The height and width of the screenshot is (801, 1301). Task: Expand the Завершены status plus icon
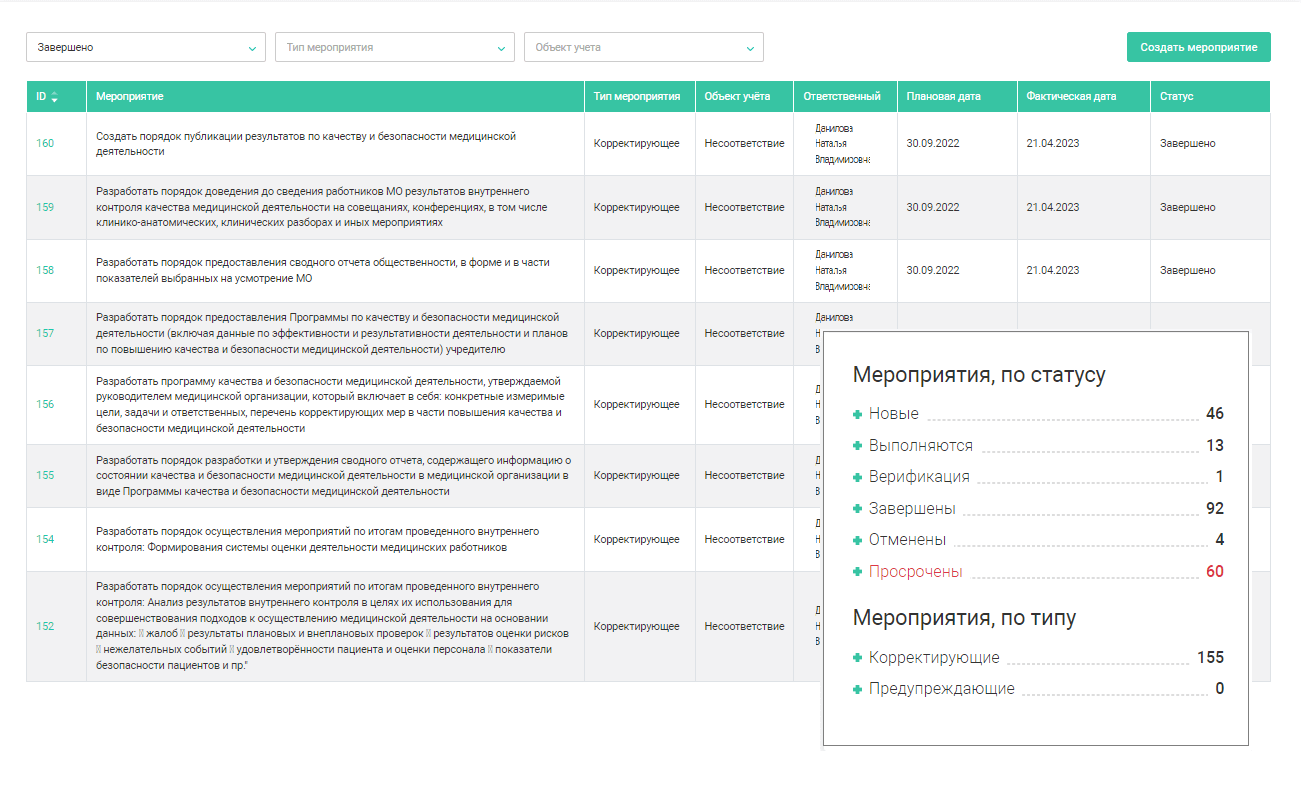point(857,509)
